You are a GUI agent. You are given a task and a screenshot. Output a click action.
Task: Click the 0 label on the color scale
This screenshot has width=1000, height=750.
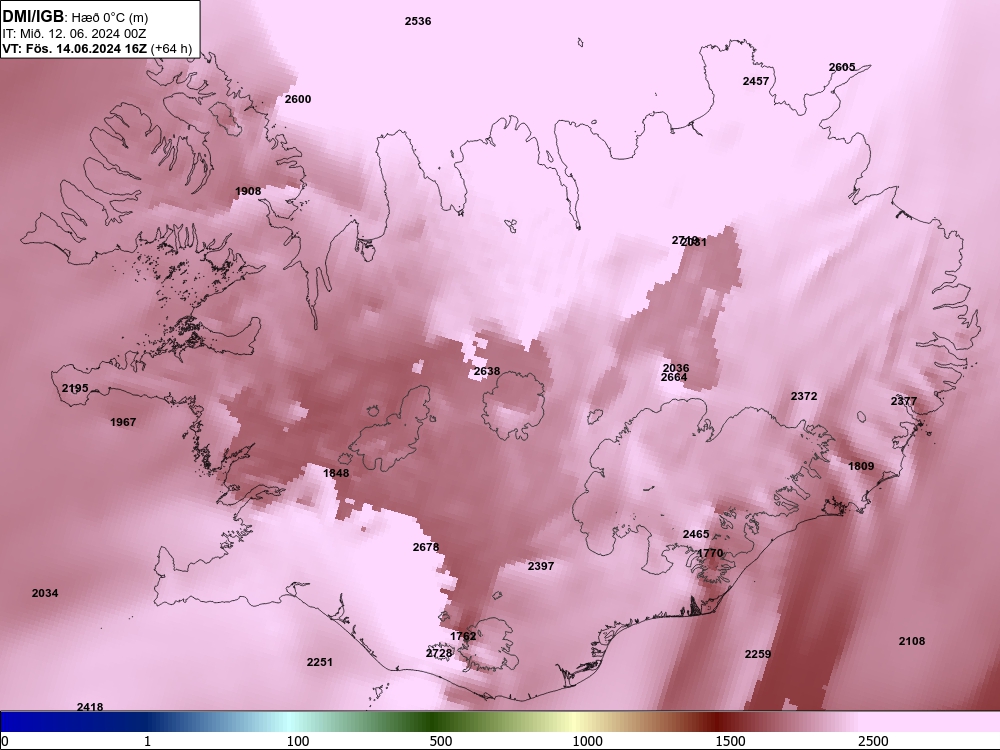(x=6, y=741)
